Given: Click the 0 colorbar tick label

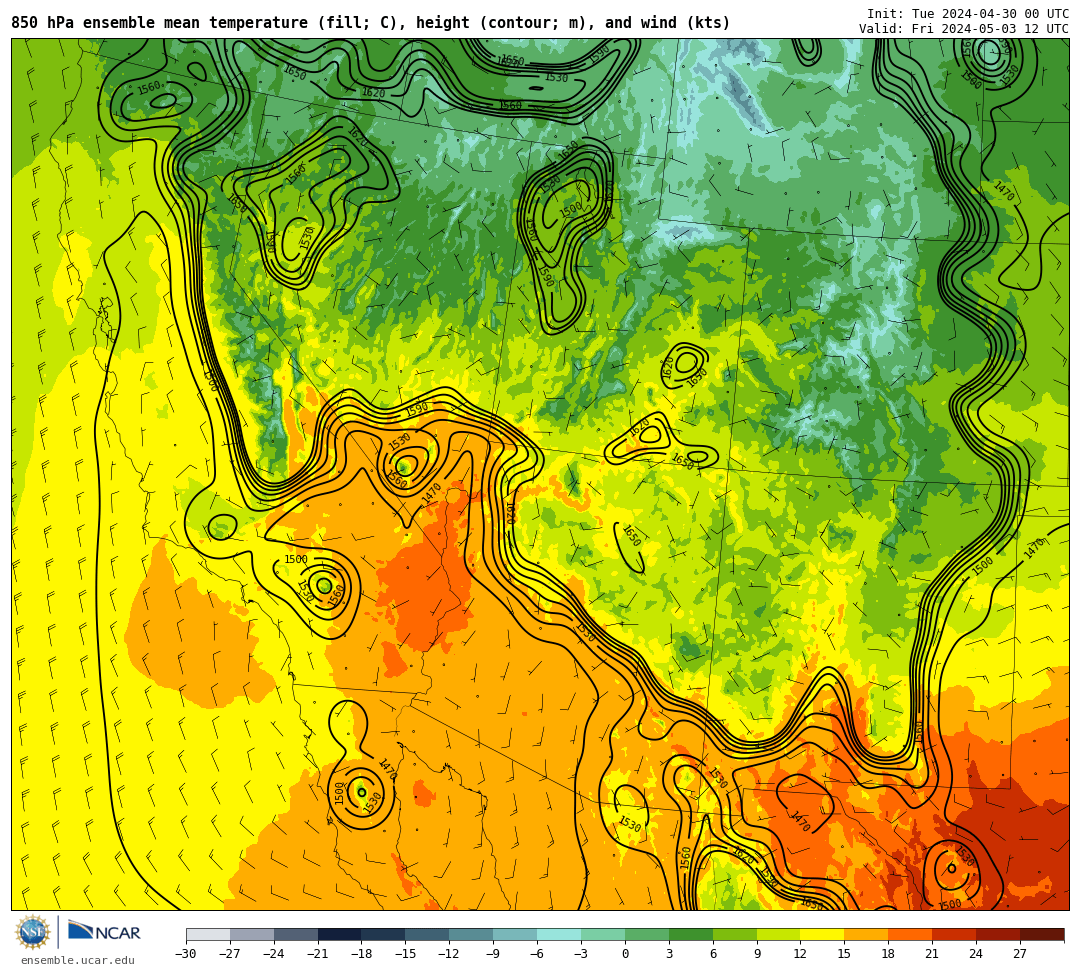Looking at the screenshot, I should [x=625, y=954].
